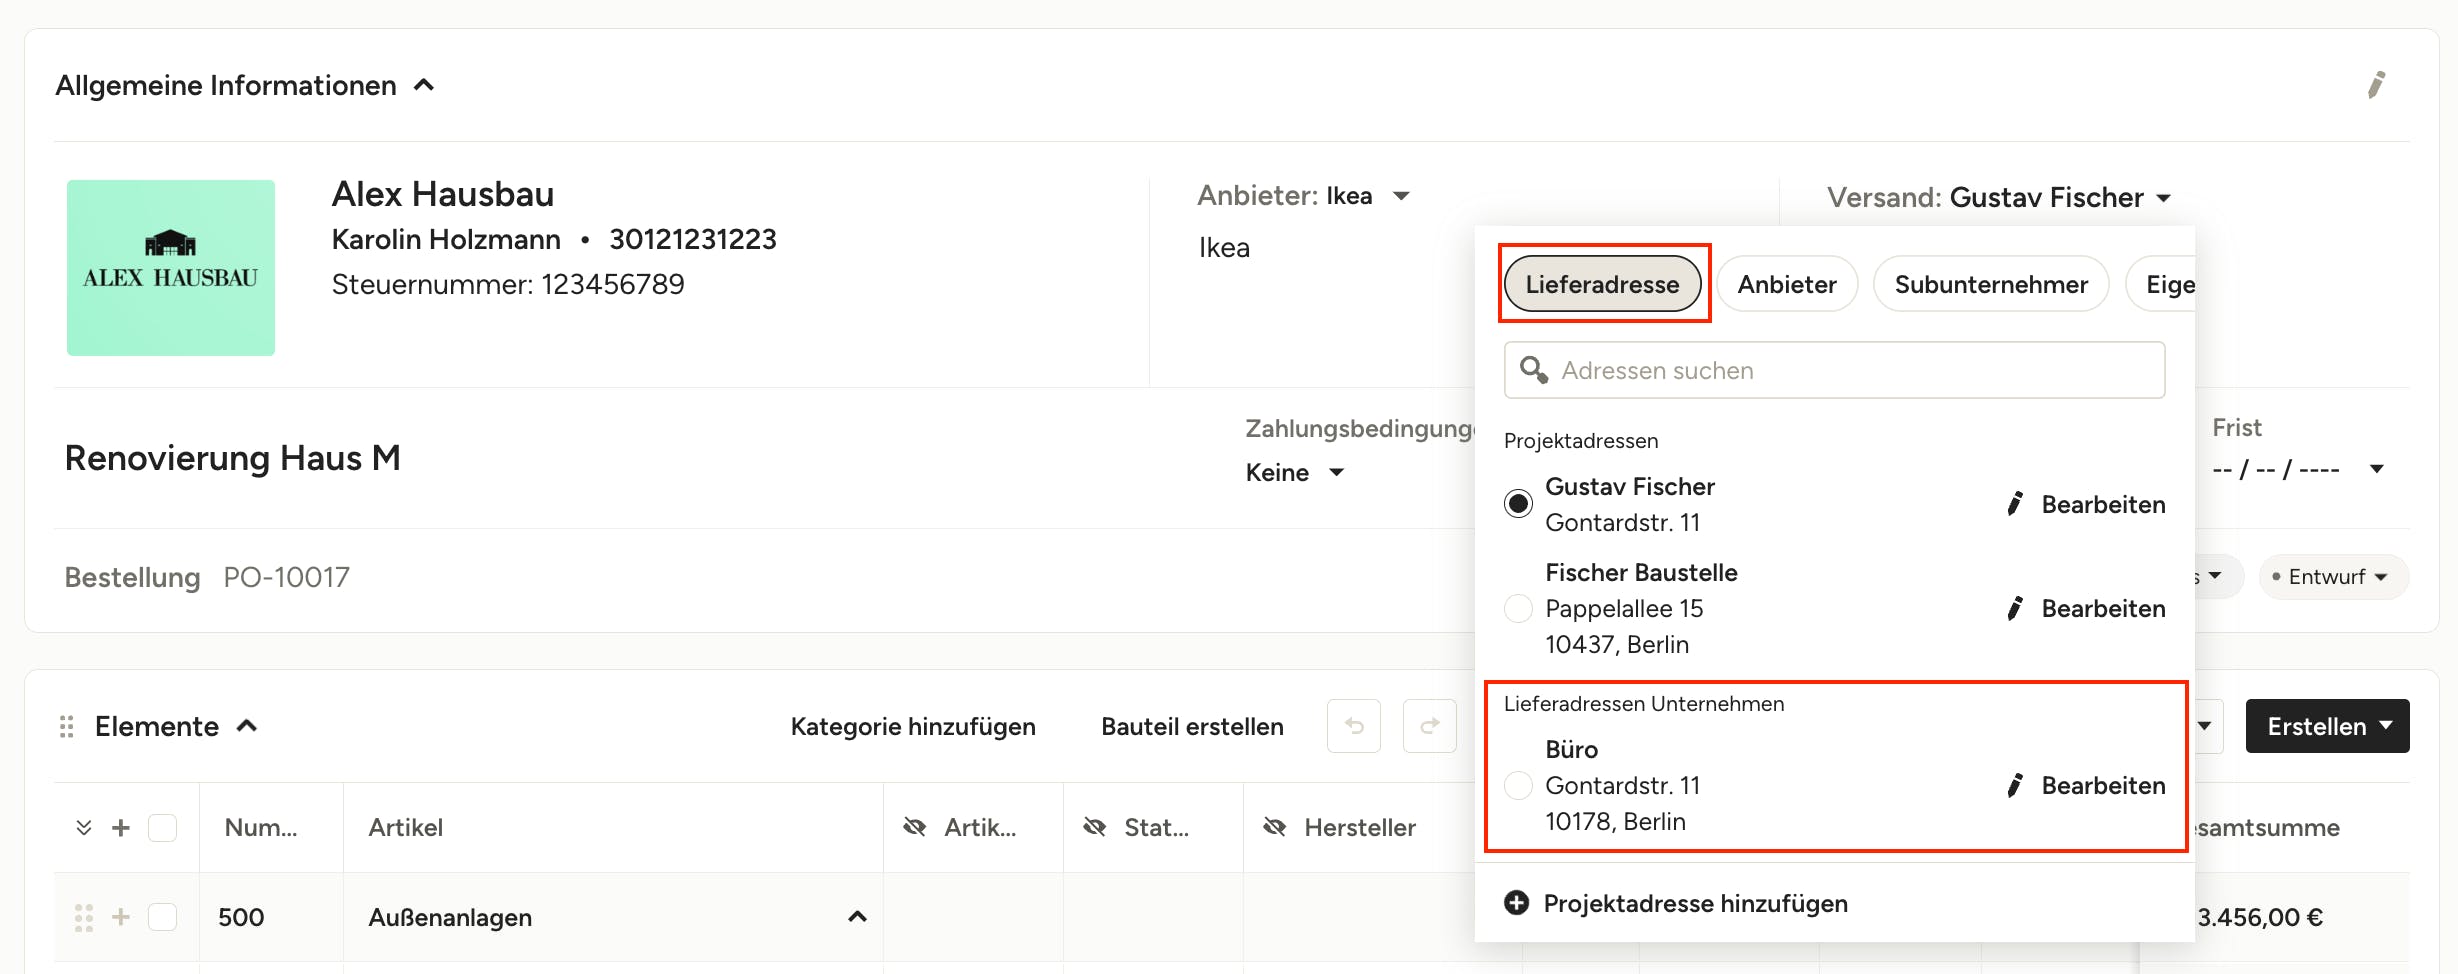
Task: Click the address search magnifier icon
Action: [x=1534, y=370]
